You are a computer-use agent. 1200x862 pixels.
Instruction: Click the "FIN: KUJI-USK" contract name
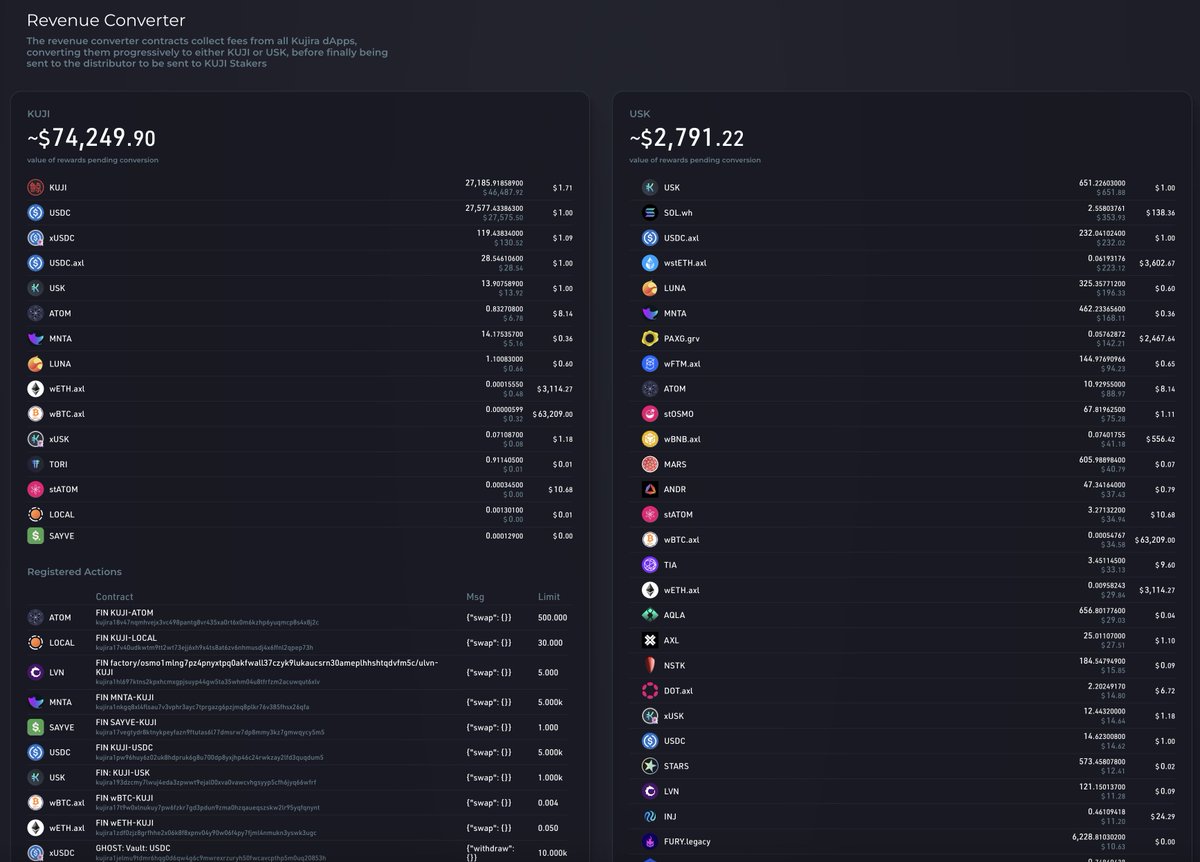click(x=123, y=772)
